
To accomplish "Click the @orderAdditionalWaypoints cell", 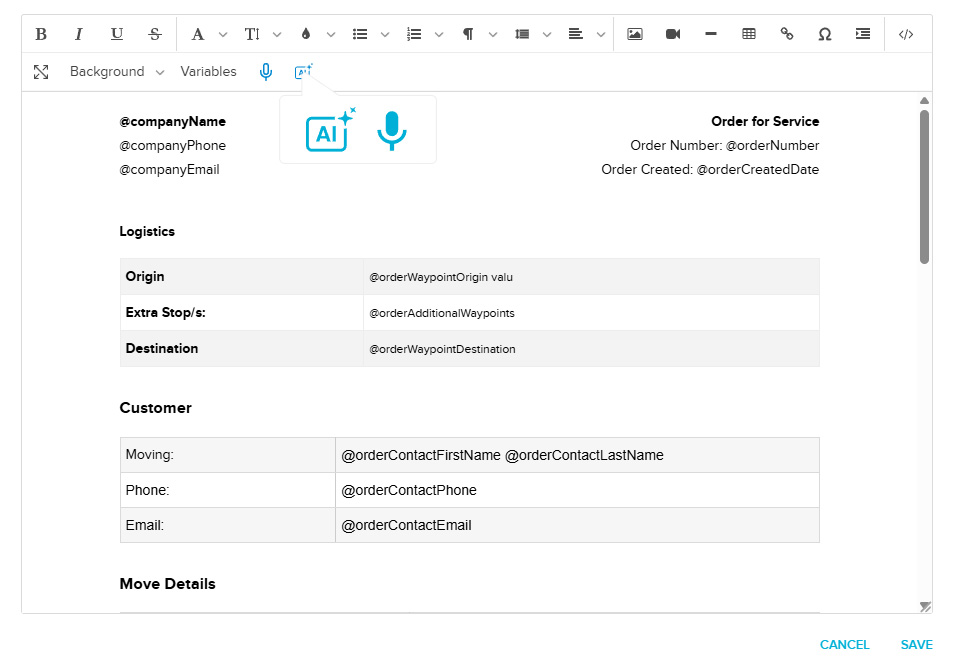I will click(x=591, y=312).
